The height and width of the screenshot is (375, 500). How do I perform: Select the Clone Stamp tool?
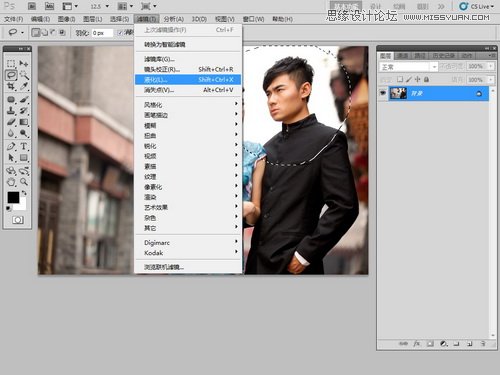(11, 110)
